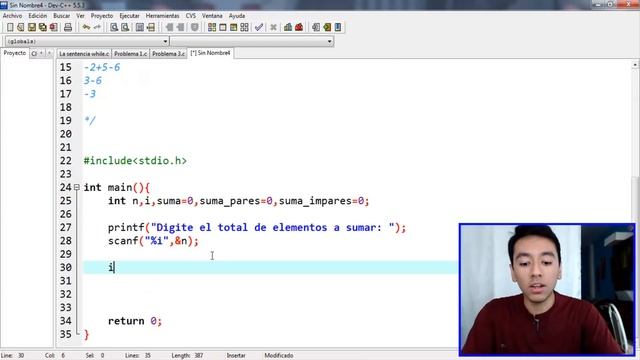Rebuild all using the four-squares icon

(244, 27)
